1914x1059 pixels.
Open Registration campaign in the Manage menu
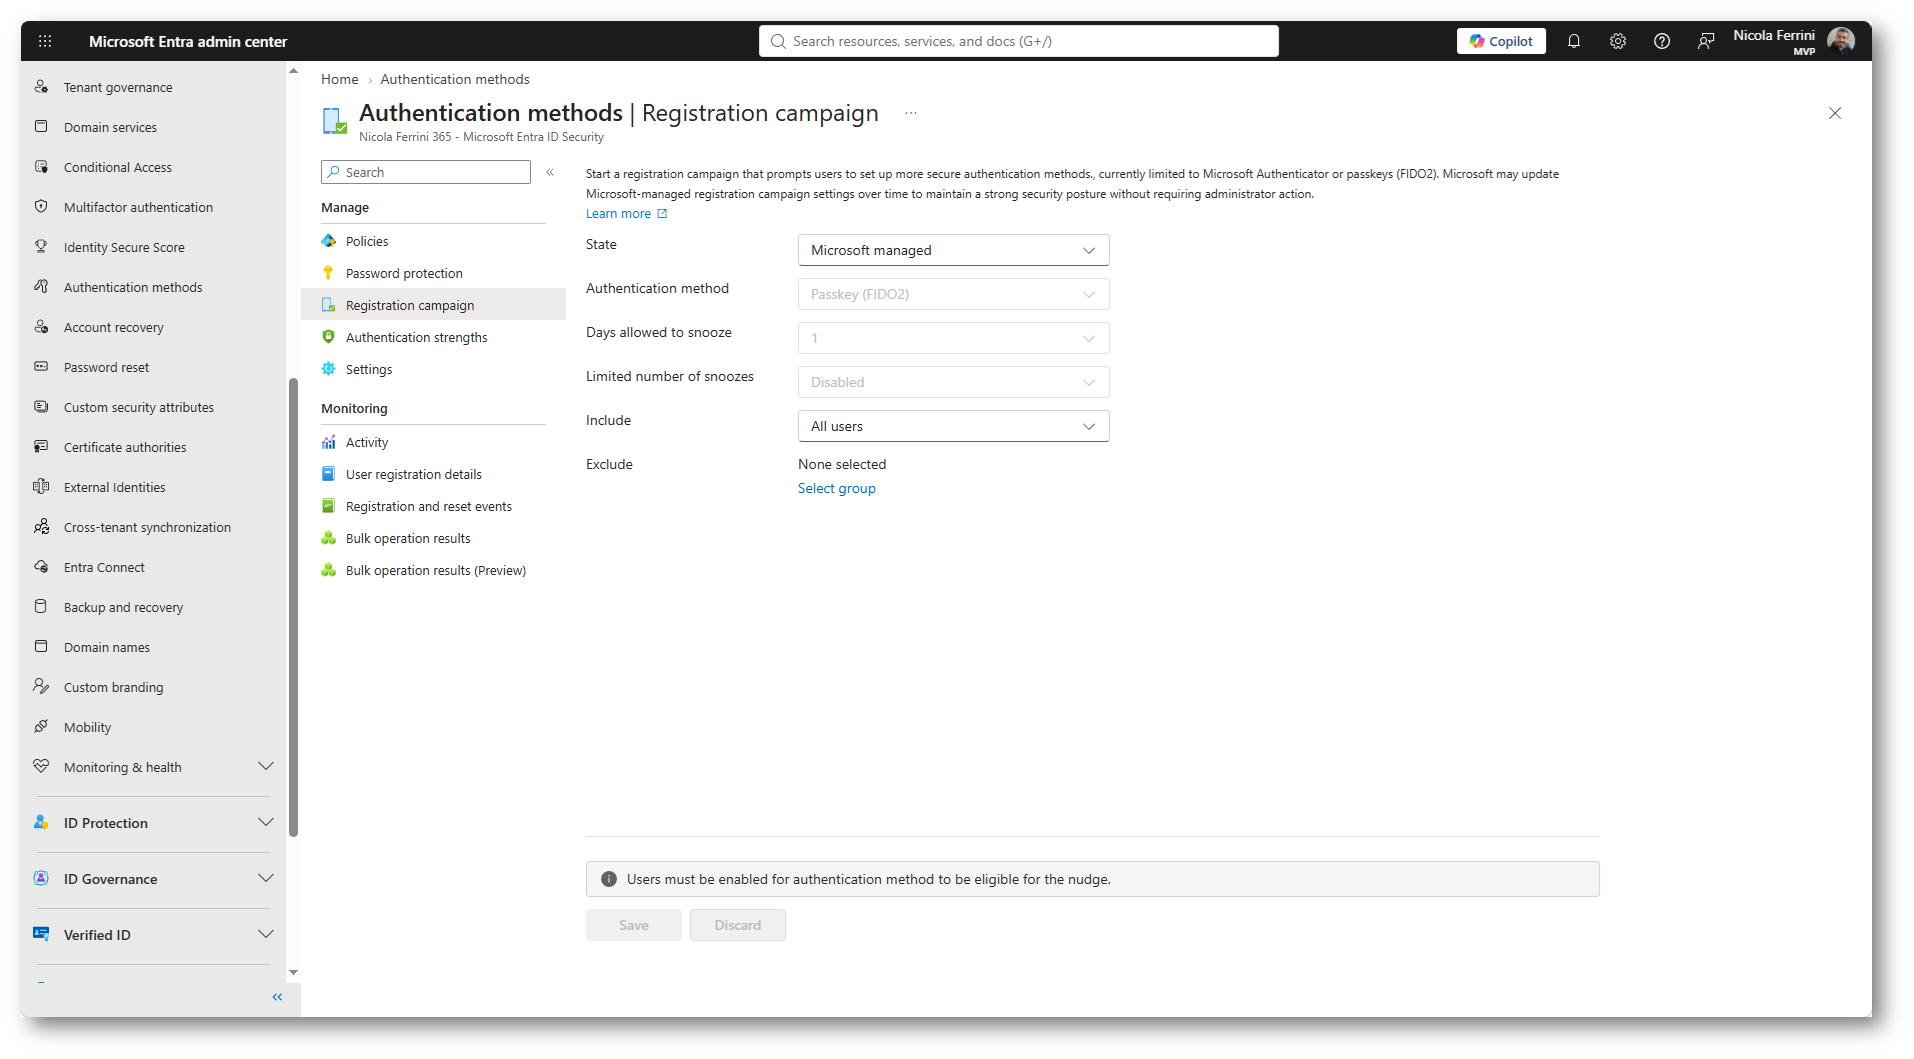pyautogui.click(x=433, y=305)
